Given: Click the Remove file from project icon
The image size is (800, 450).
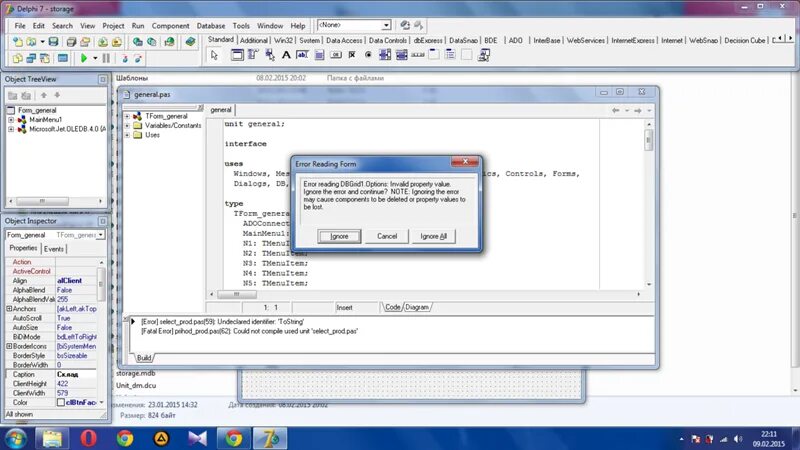Looking at the screenshot, I should pos(117,42).
